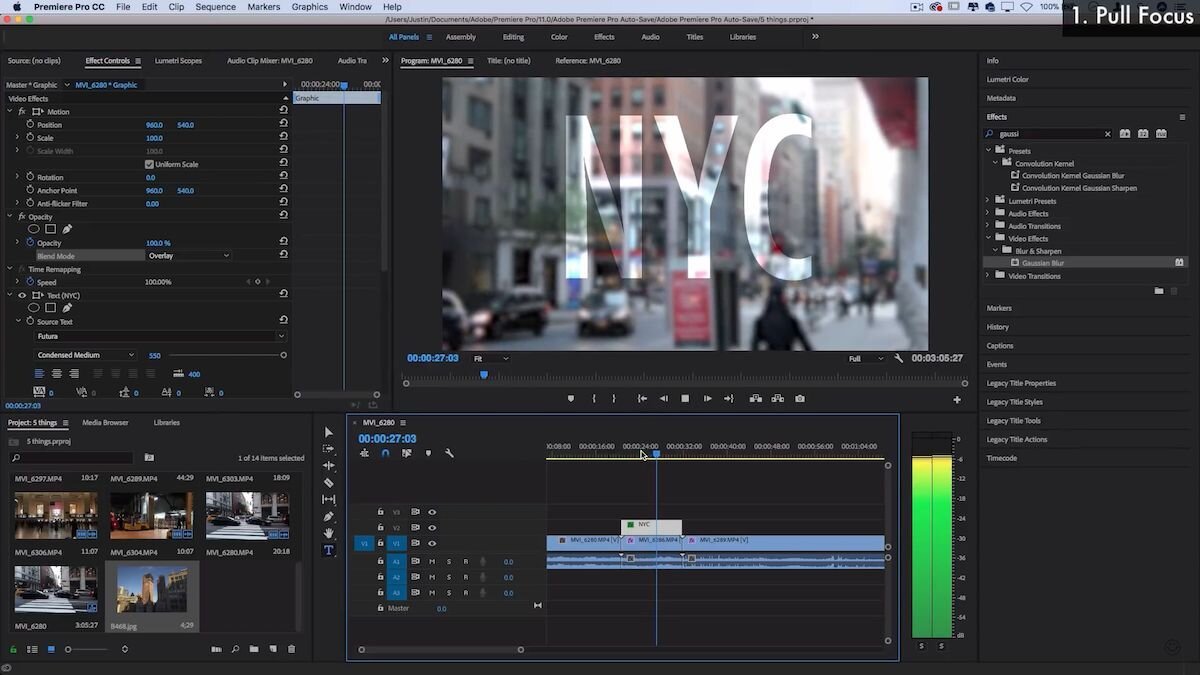Reset the Position parameter
Viewport: 1200px width, 675px height.
284,125
